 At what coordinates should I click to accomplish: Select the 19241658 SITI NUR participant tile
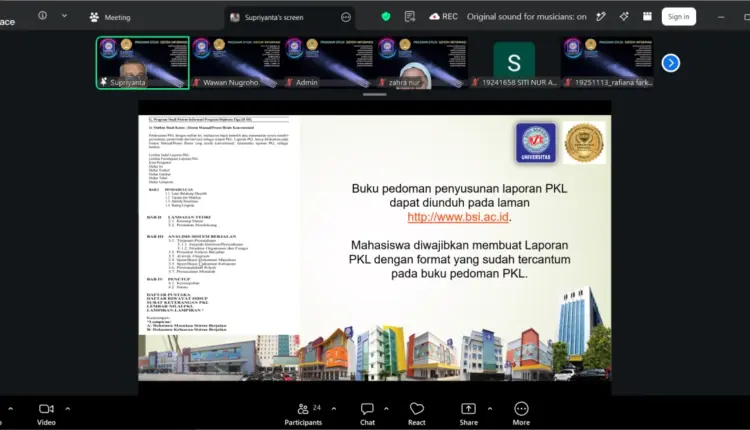[515, 63]
